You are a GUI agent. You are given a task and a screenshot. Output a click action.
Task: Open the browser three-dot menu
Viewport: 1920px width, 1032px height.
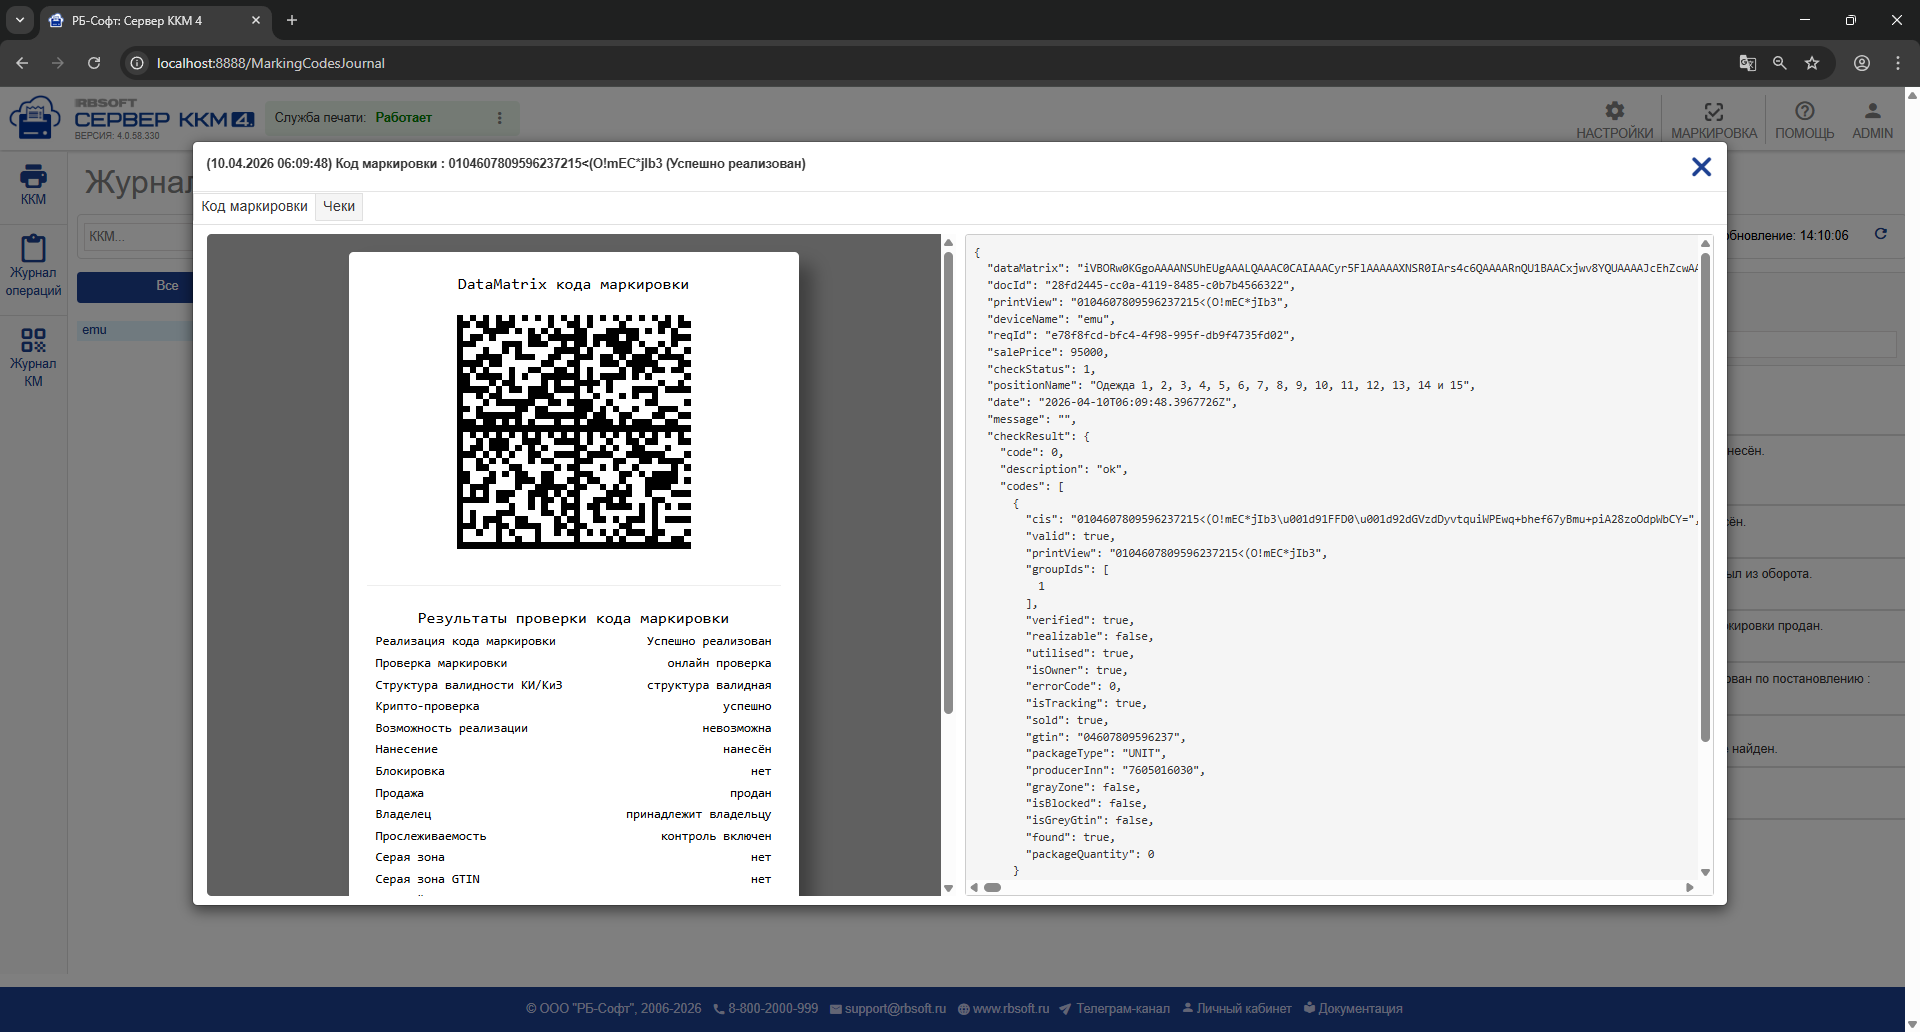1898,63
